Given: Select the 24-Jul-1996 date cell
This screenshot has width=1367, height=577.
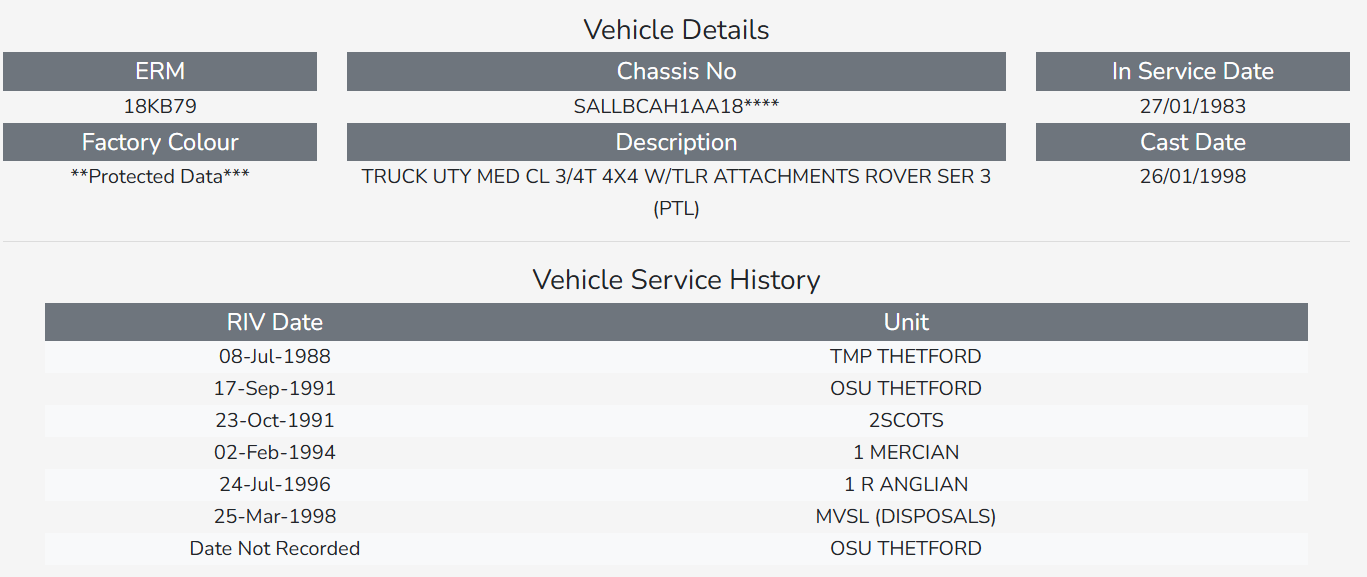Looking at the screenshot, I should point(275,484).
